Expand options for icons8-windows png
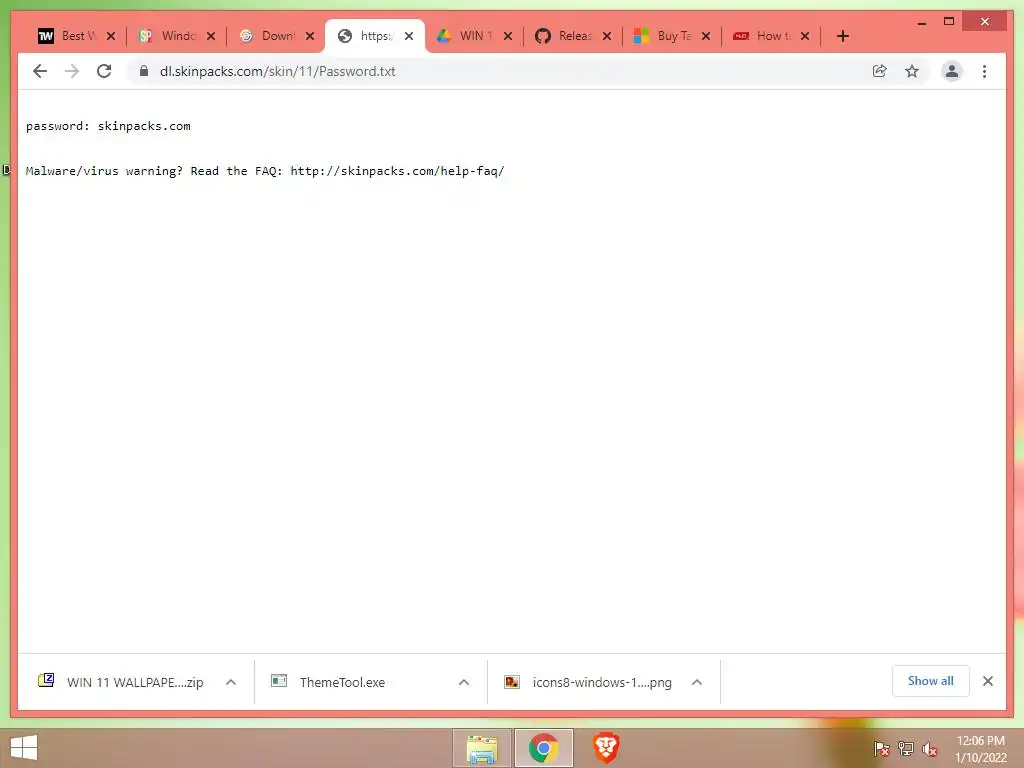1024x768 pixels. pyautogui.click(x=697, y=682)
